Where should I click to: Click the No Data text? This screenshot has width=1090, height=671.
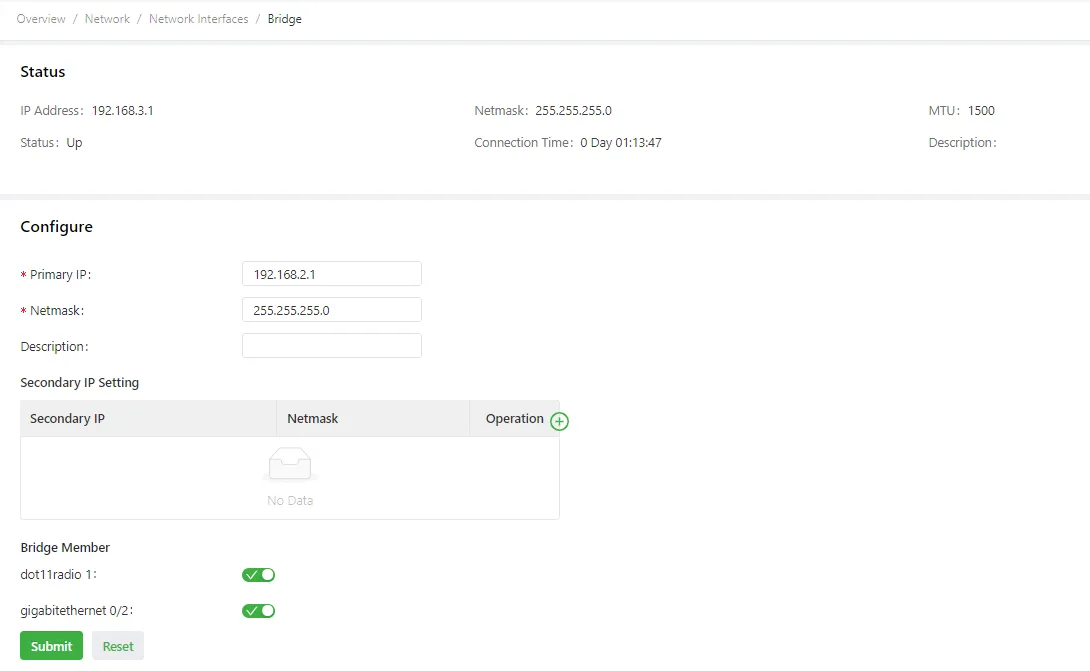tap(290, 501)
